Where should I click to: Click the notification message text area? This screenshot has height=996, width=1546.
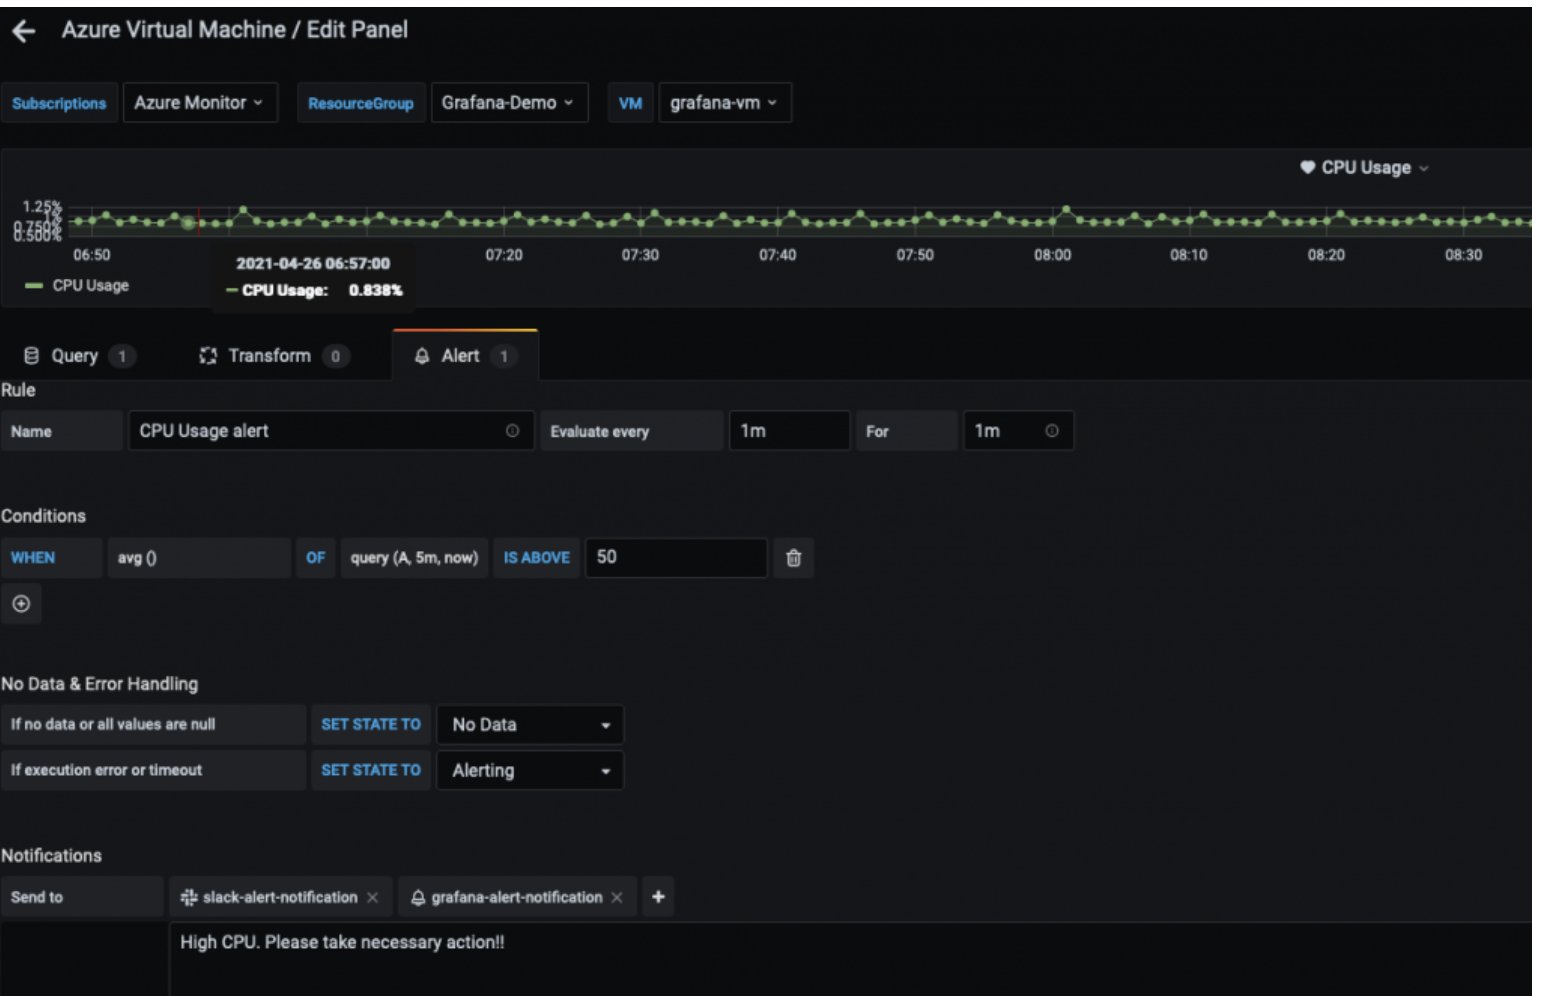(850, 958)
